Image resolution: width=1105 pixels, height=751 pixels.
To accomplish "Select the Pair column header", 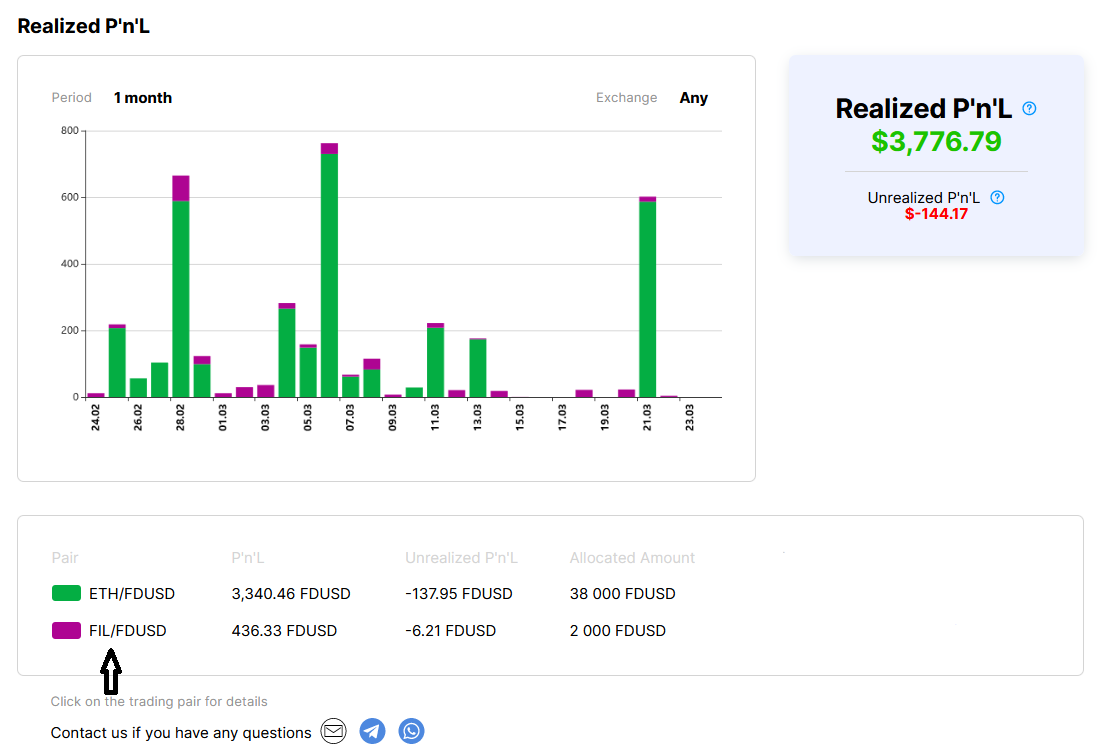I will pos(65,558).
